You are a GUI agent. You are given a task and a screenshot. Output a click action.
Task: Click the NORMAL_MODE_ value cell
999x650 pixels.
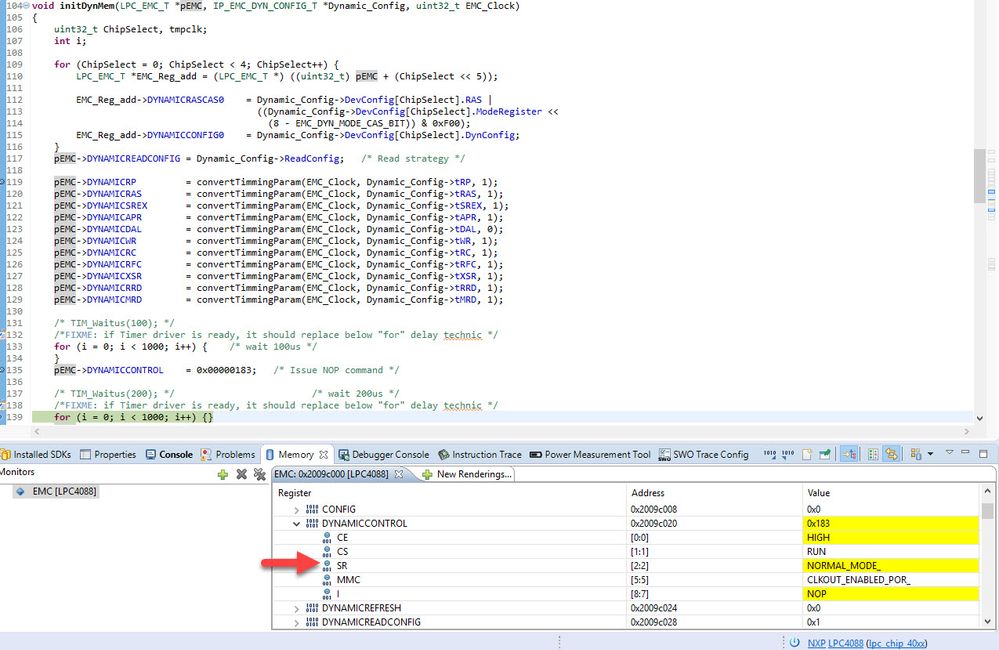pyautogui.click(x=891, y=565)
